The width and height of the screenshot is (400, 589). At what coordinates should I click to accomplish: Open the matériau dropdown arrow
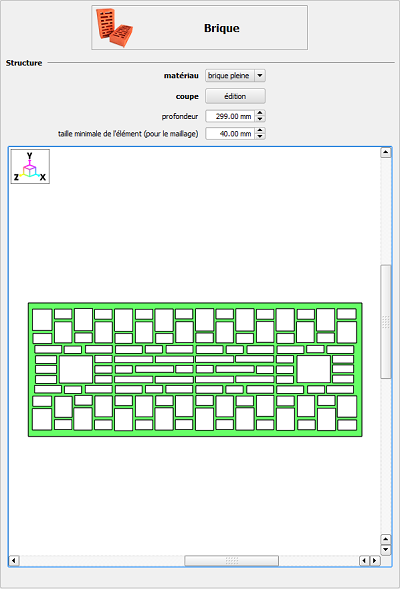tap(260, 76)
